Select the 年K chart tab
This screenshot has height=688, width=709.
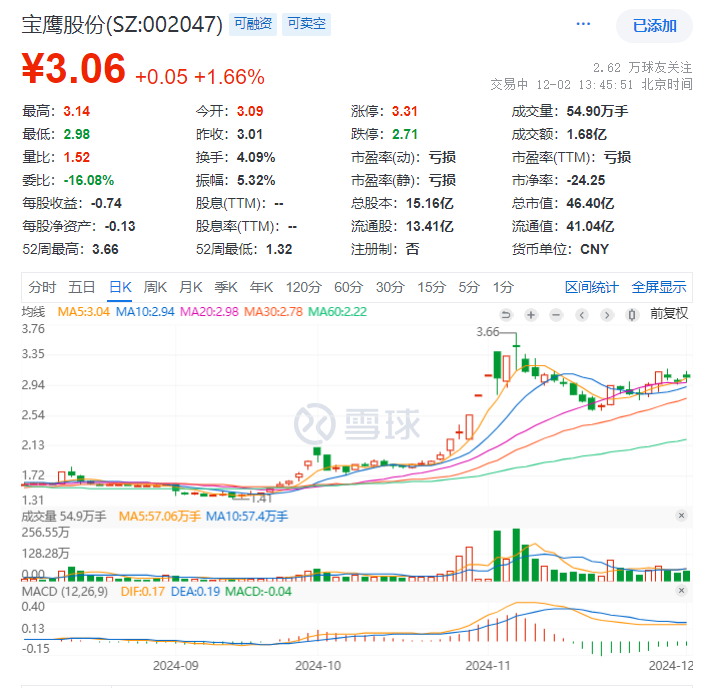click(x=261, y=287)
